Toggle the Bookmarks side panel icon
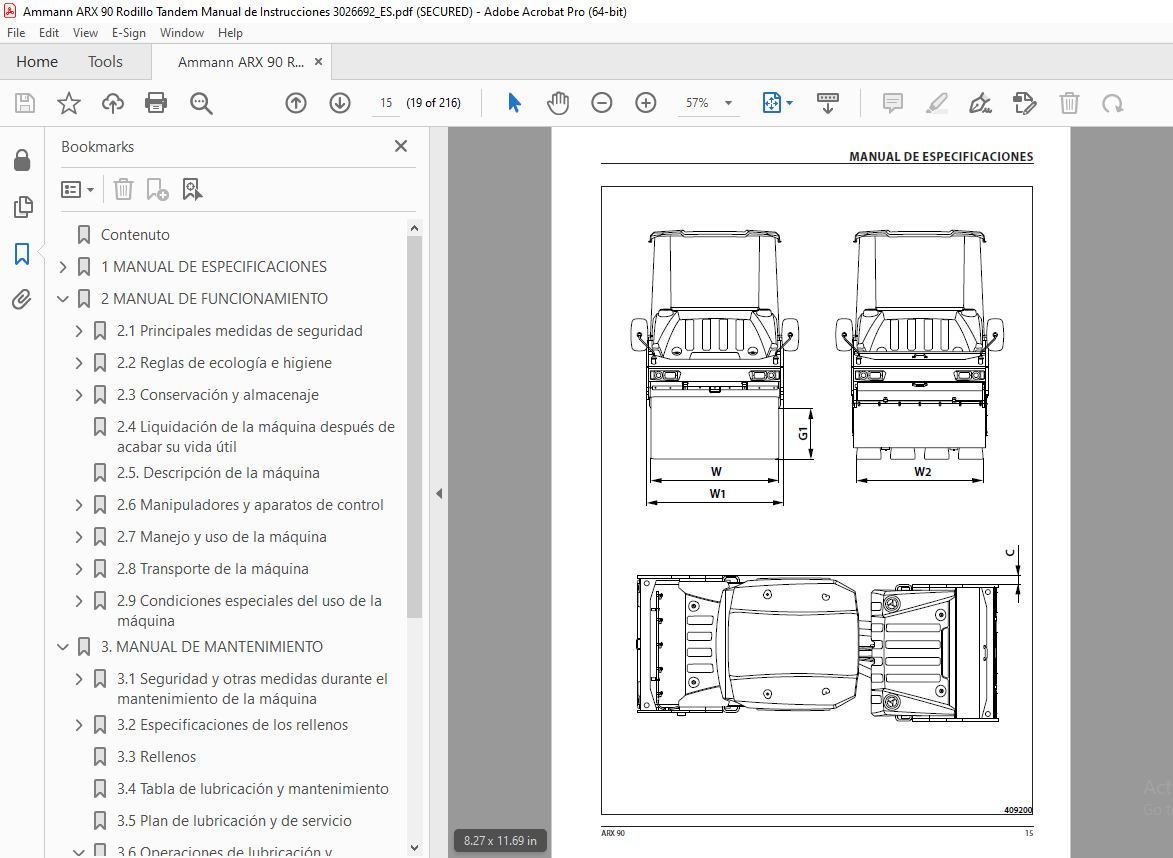The width and height of the screenshot is (1173, 858). 22,254
